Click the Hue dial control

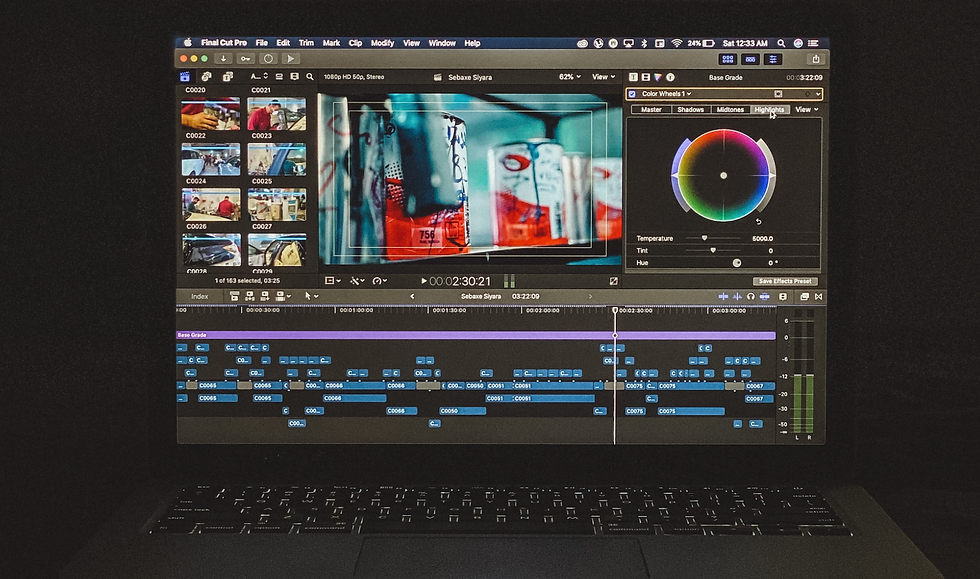coord(737,263)
